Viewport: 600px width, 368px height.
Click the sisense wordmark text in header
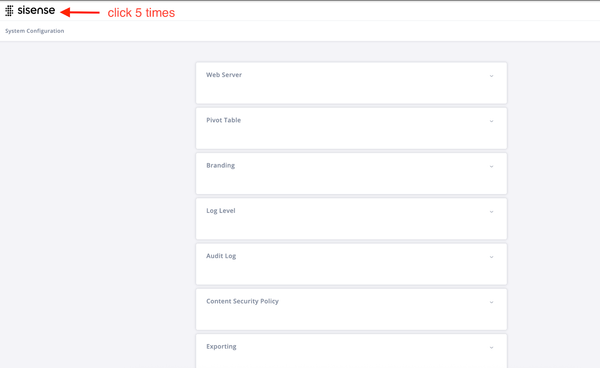point(36,10)
